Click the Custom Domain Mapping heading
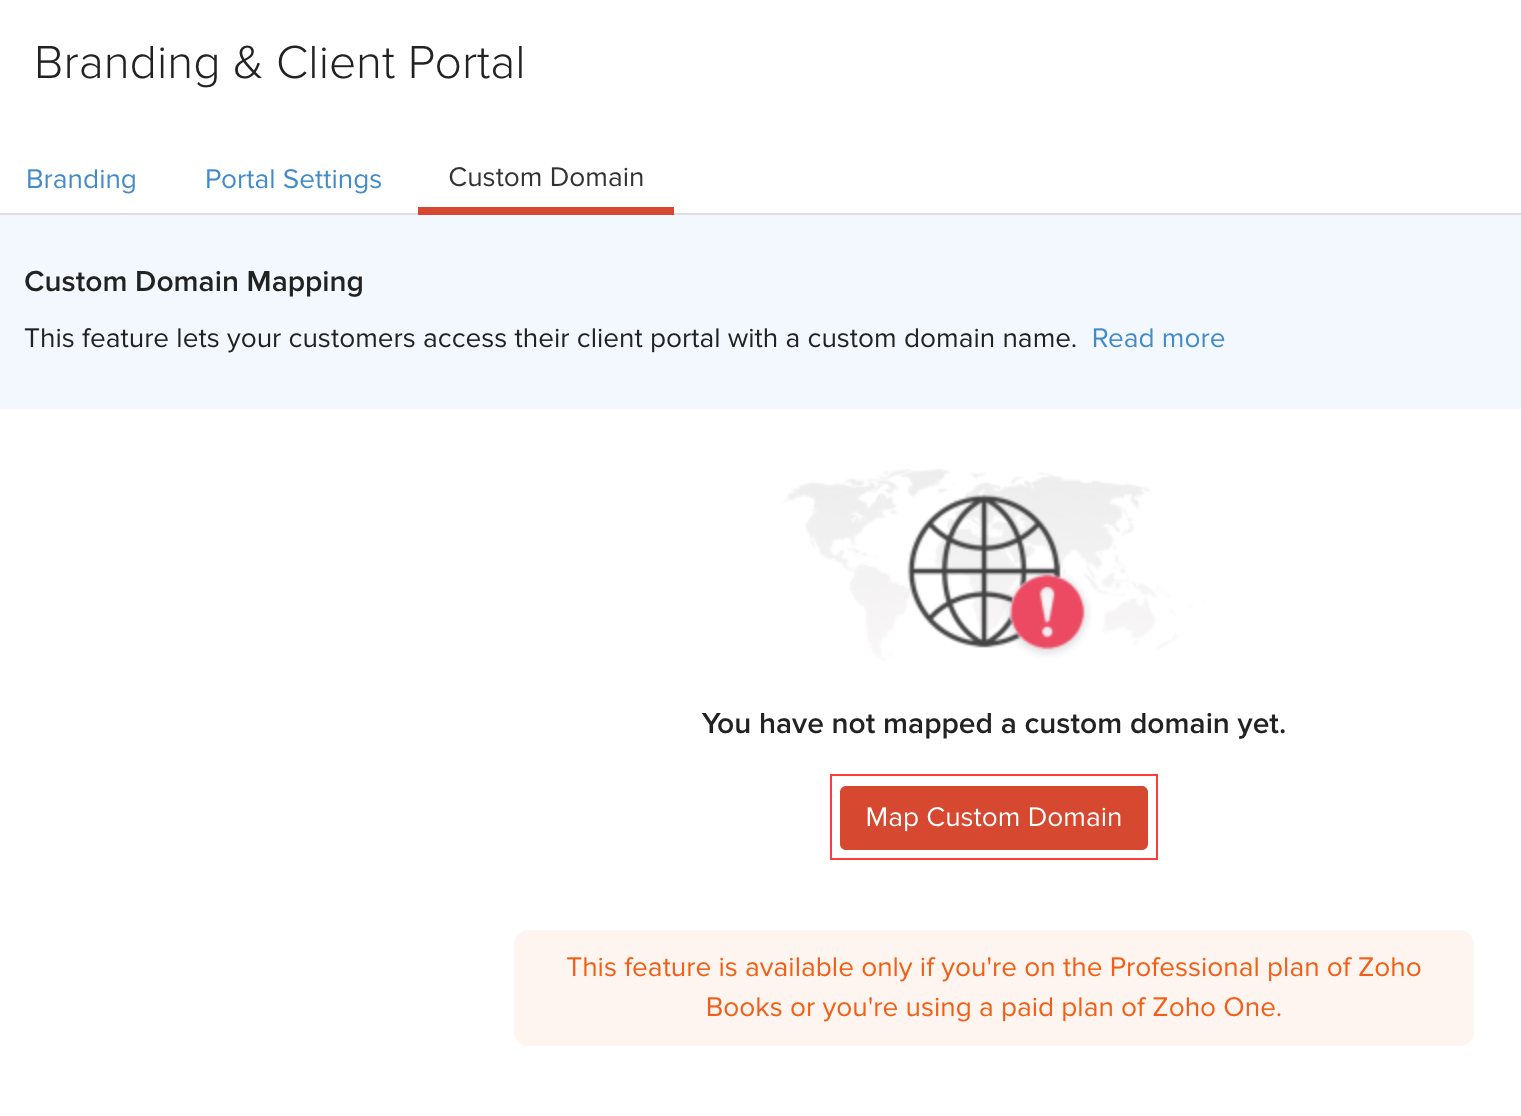1521x1116 pixels. (x=193, y=282)
